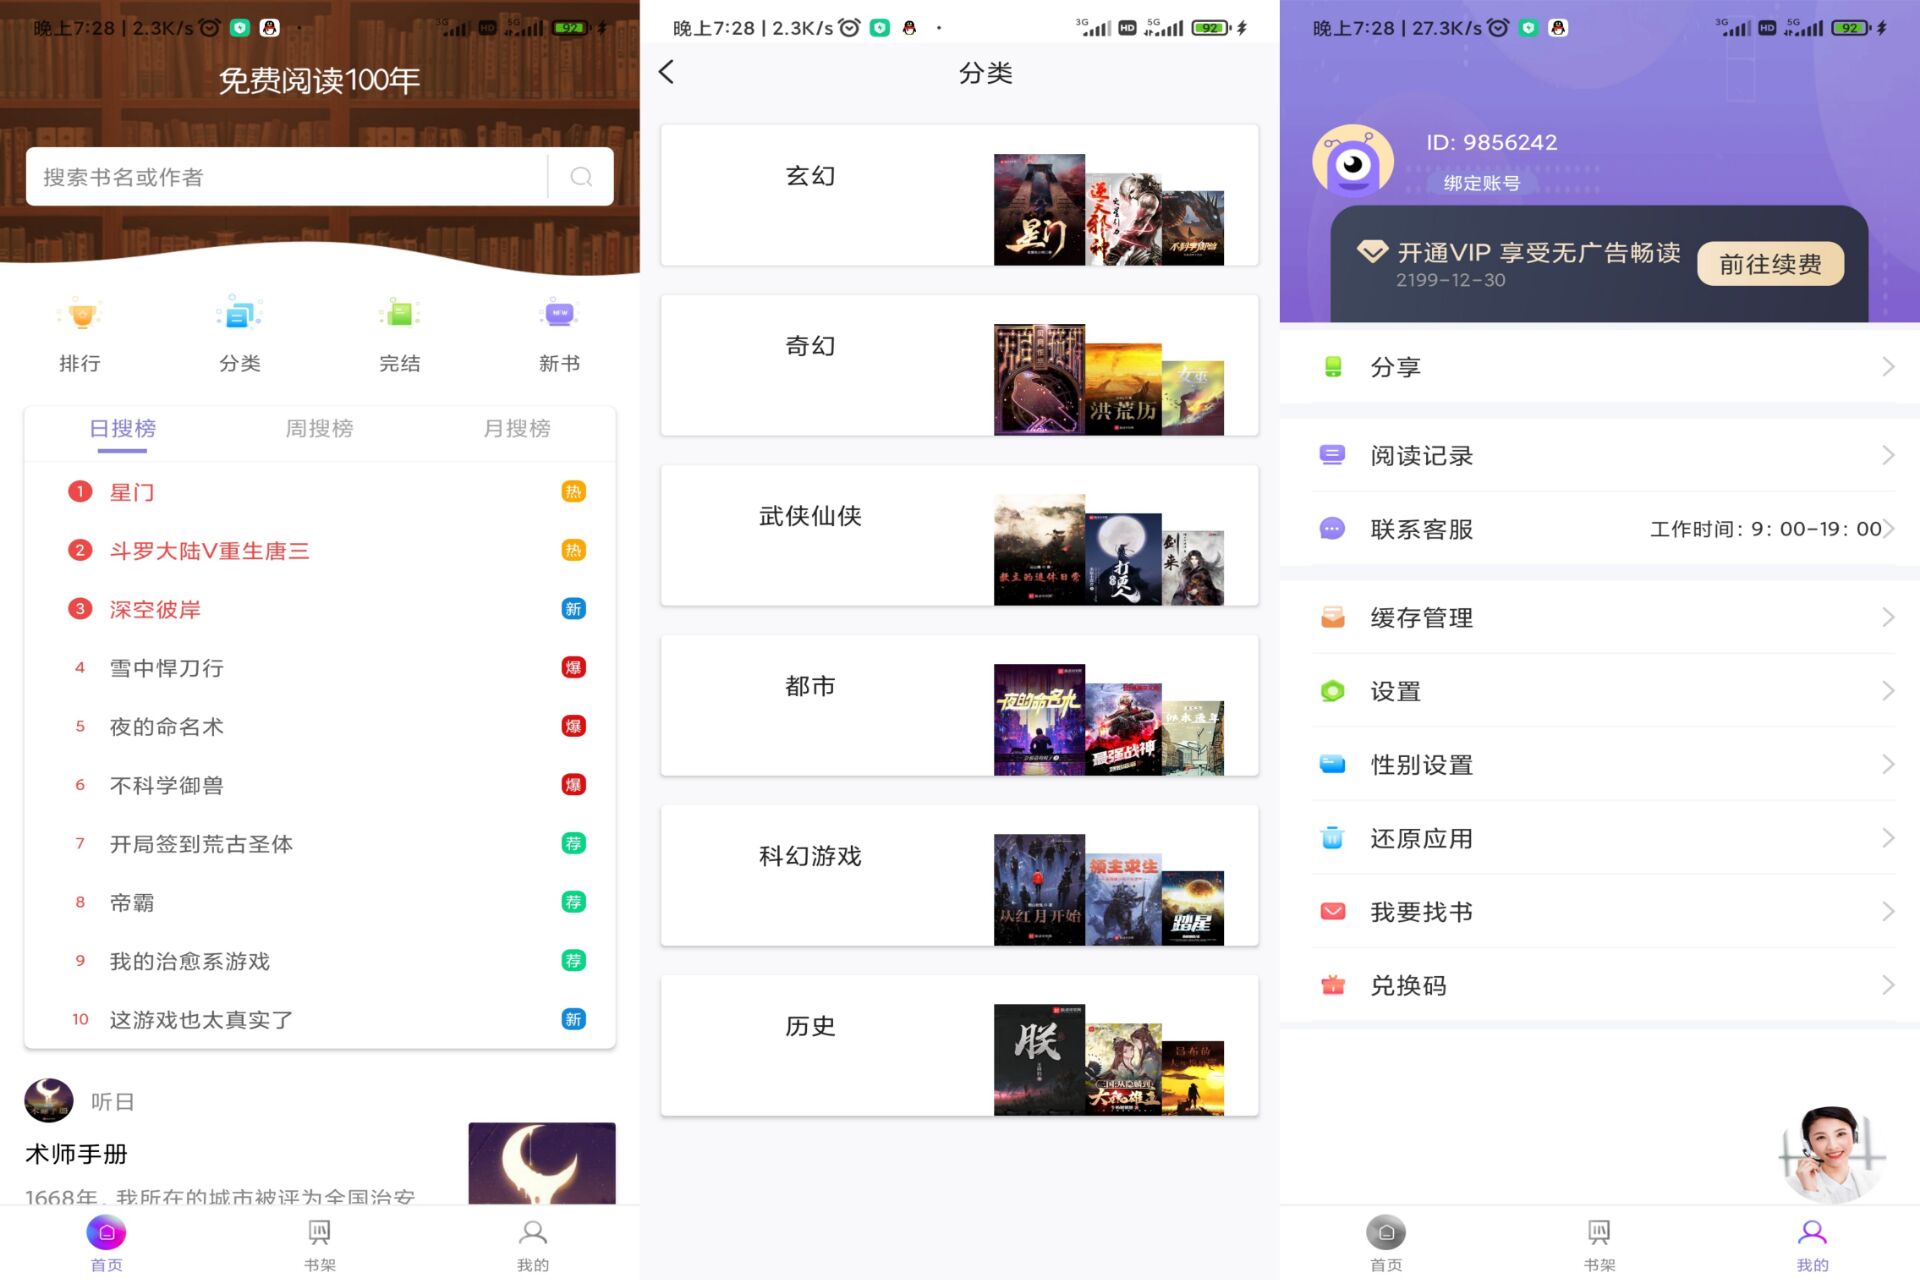Switch to the 月搜榜 monthly ranking tab
1920x1280 pixels.
tap(517, 428)
